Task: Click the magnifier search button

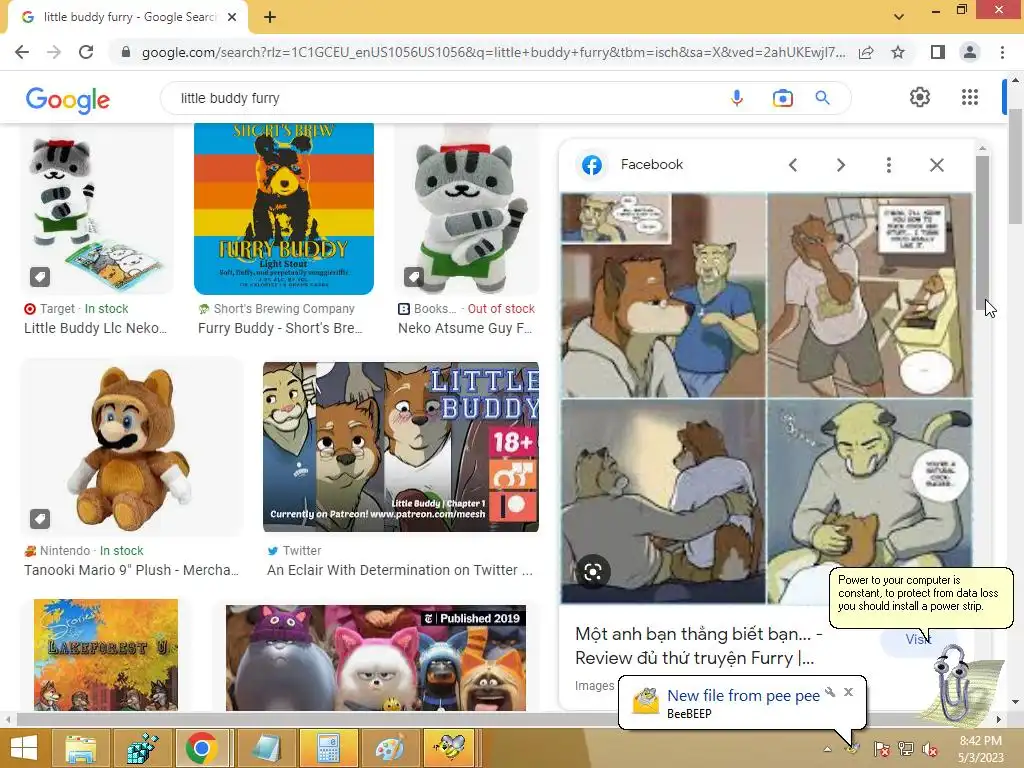Action: point(823,98)
